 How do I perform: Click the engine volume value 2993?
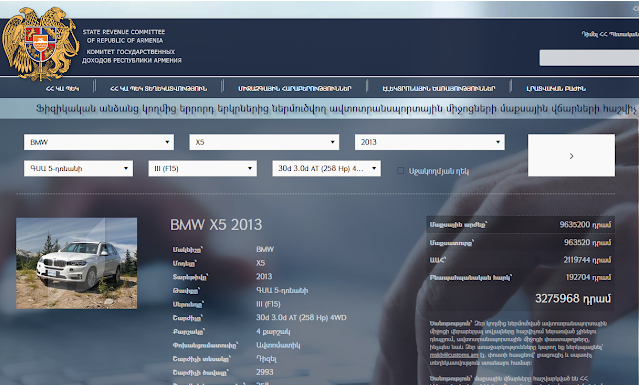(x=264, y=372)
